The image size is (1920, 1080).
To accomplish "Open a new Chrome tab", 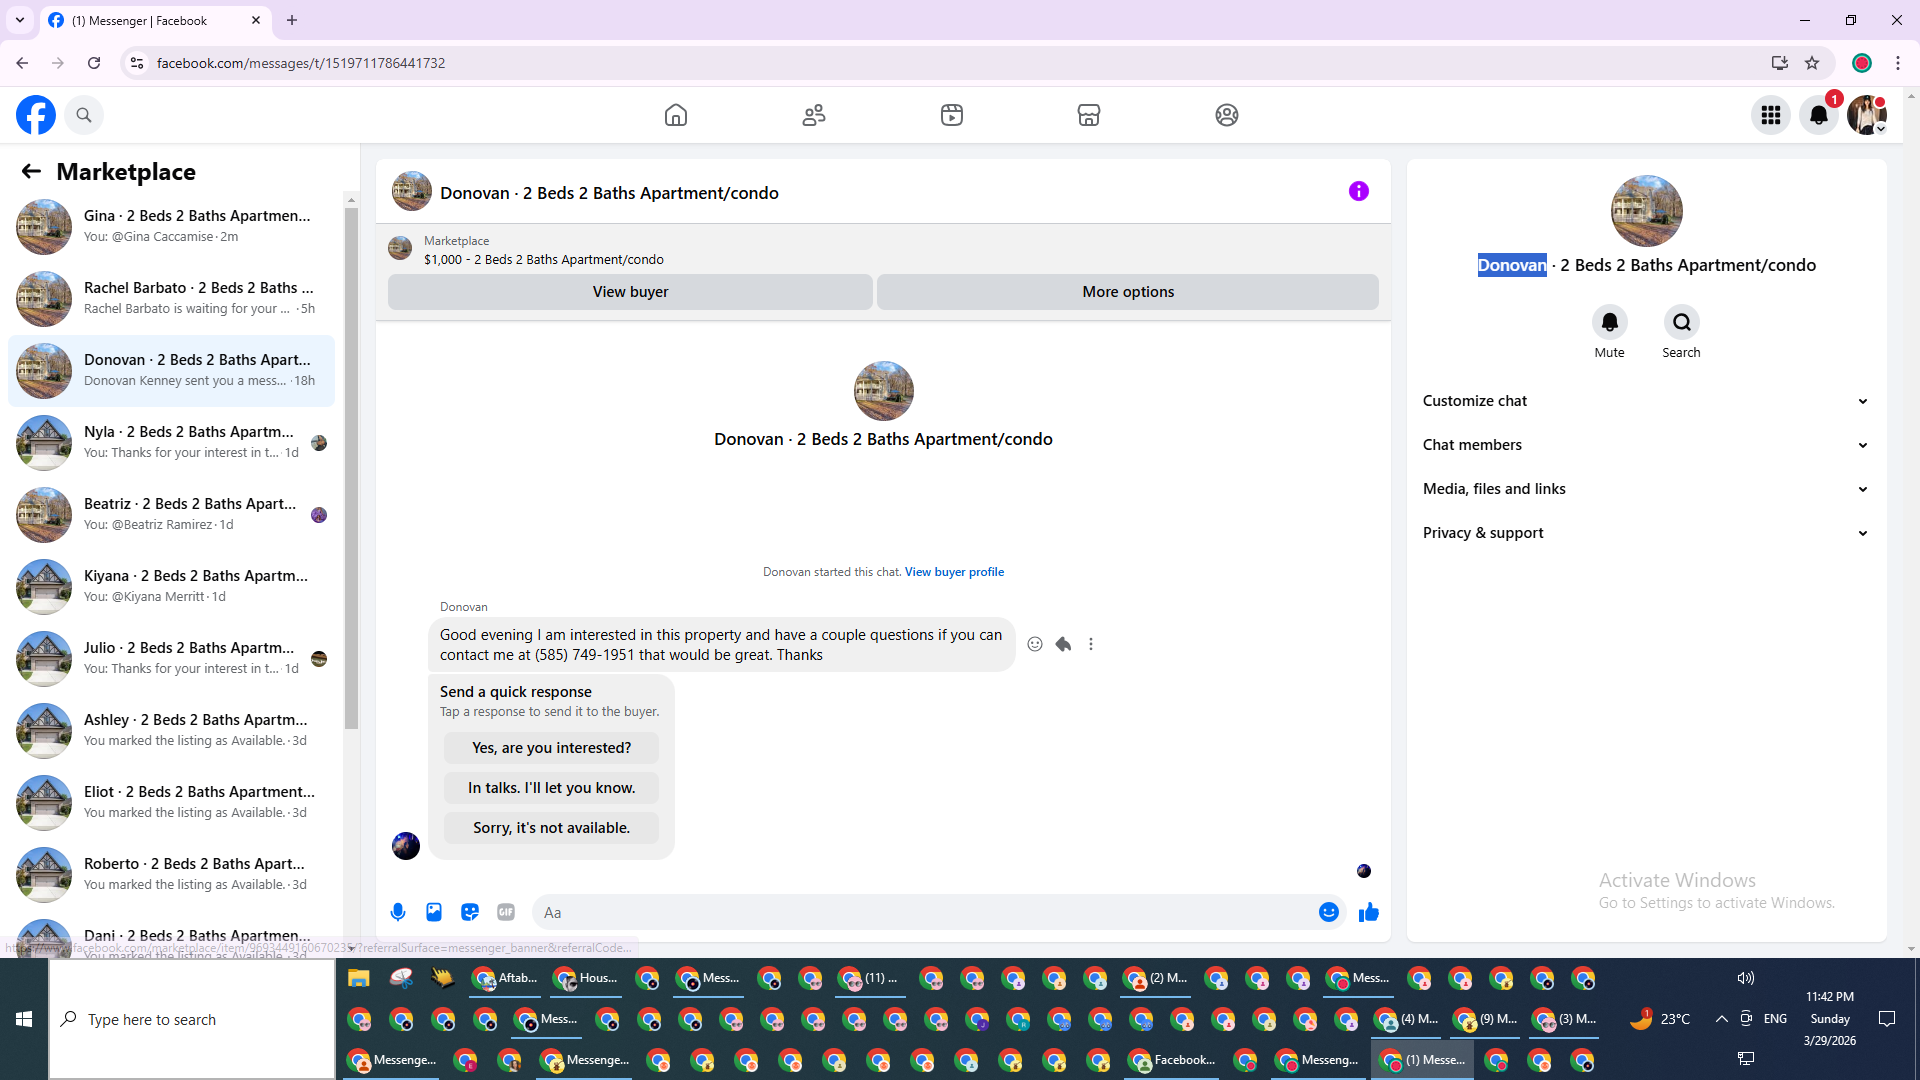I will pos(292,20).
